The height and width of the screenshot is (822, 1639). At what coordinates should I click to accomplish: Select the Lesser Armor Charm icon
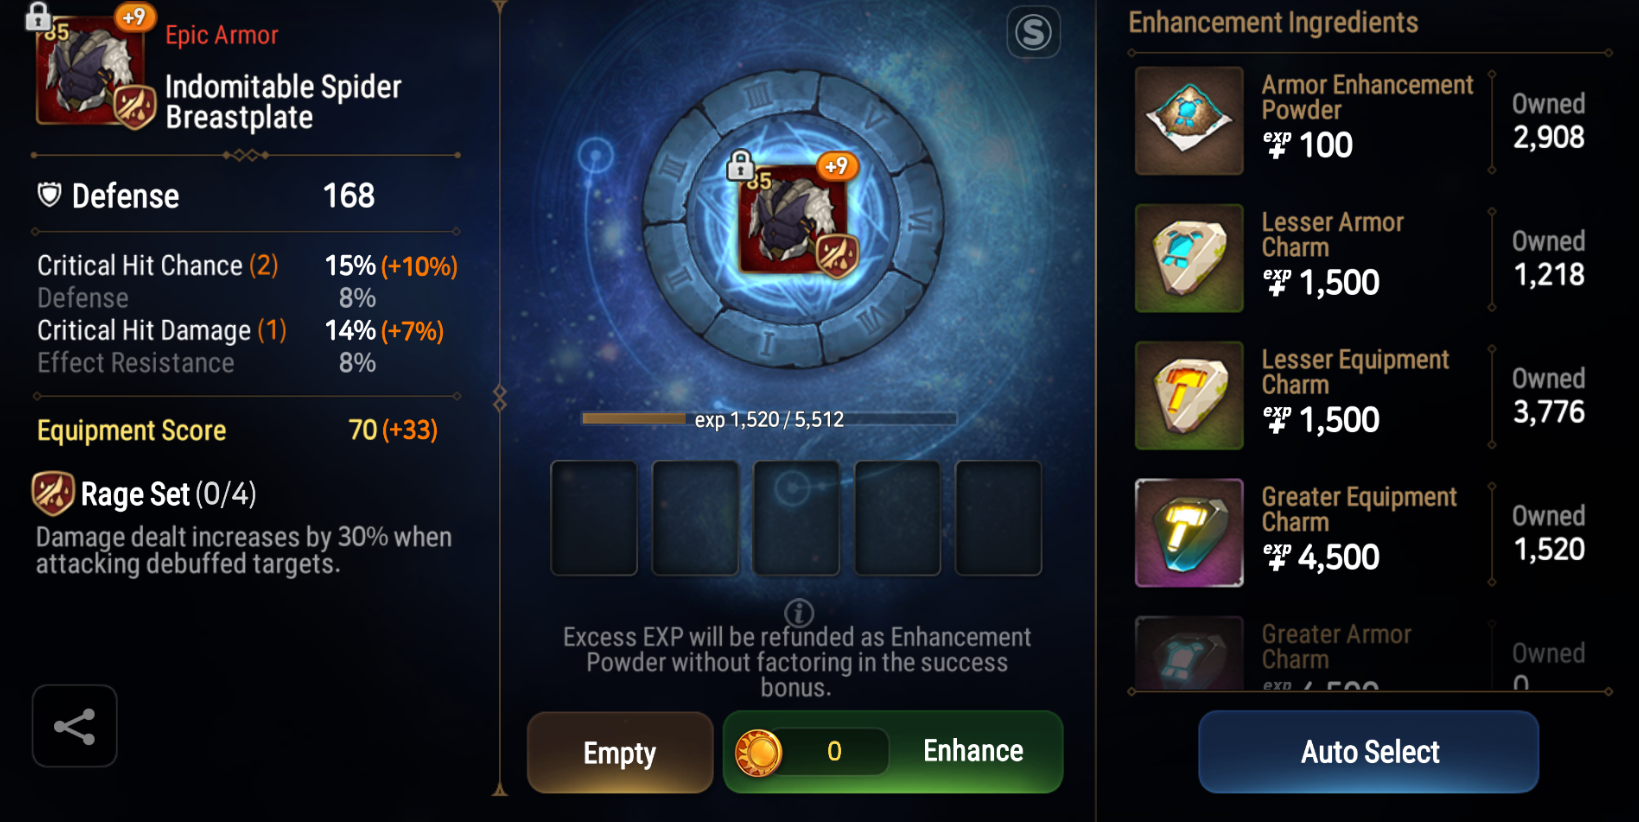[x=1189, y=258]
